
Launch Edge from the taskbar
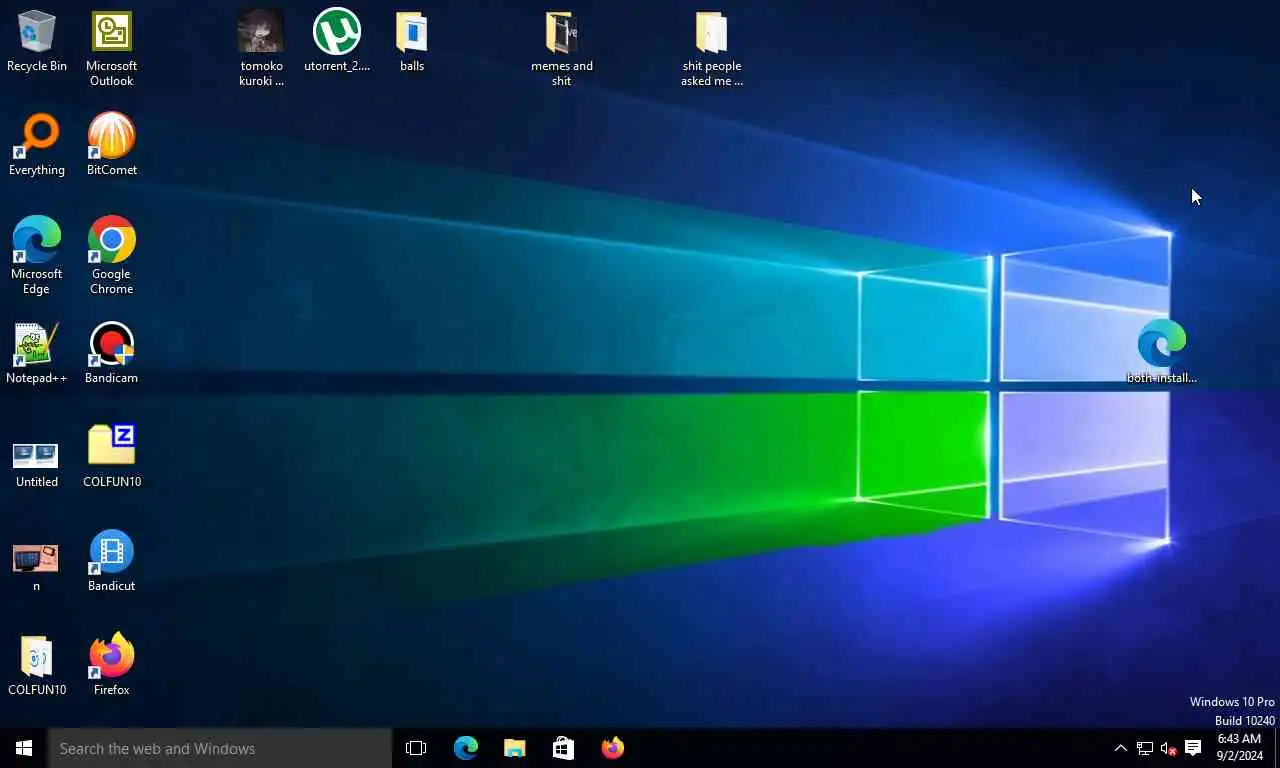tap(466, 748)
